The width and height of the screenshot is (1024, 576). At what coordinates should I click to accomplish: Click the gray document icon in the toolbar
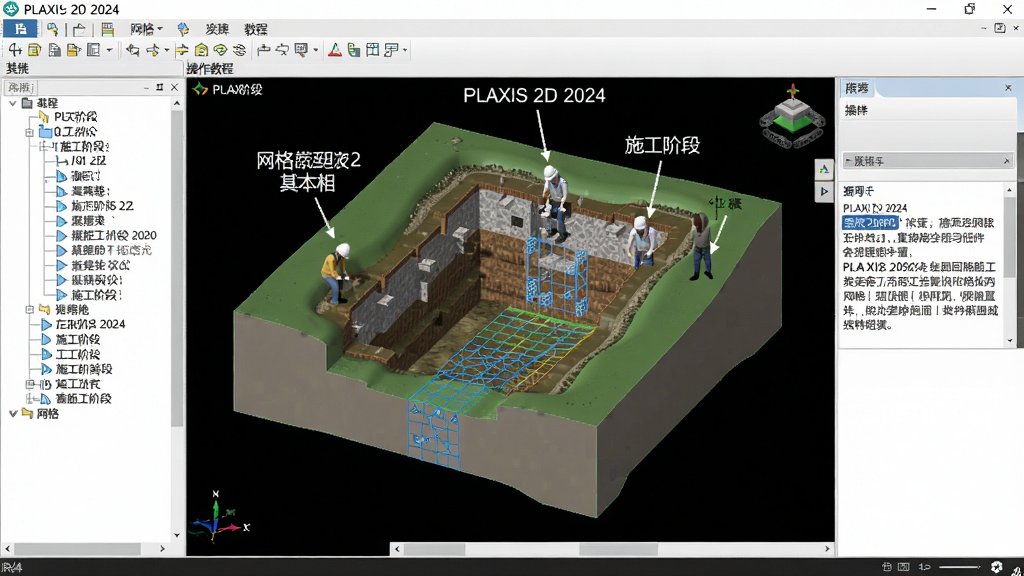[x=54, y=50]
